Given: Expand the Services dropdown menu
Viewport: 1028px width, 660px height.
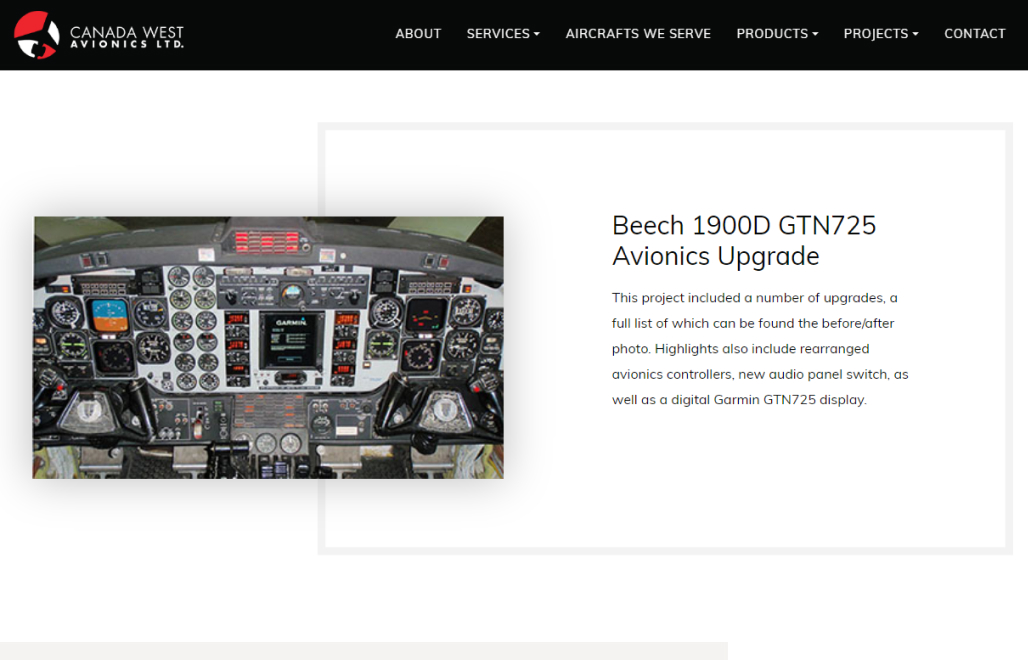Looking at the screenshot, I should coord(503,34).
